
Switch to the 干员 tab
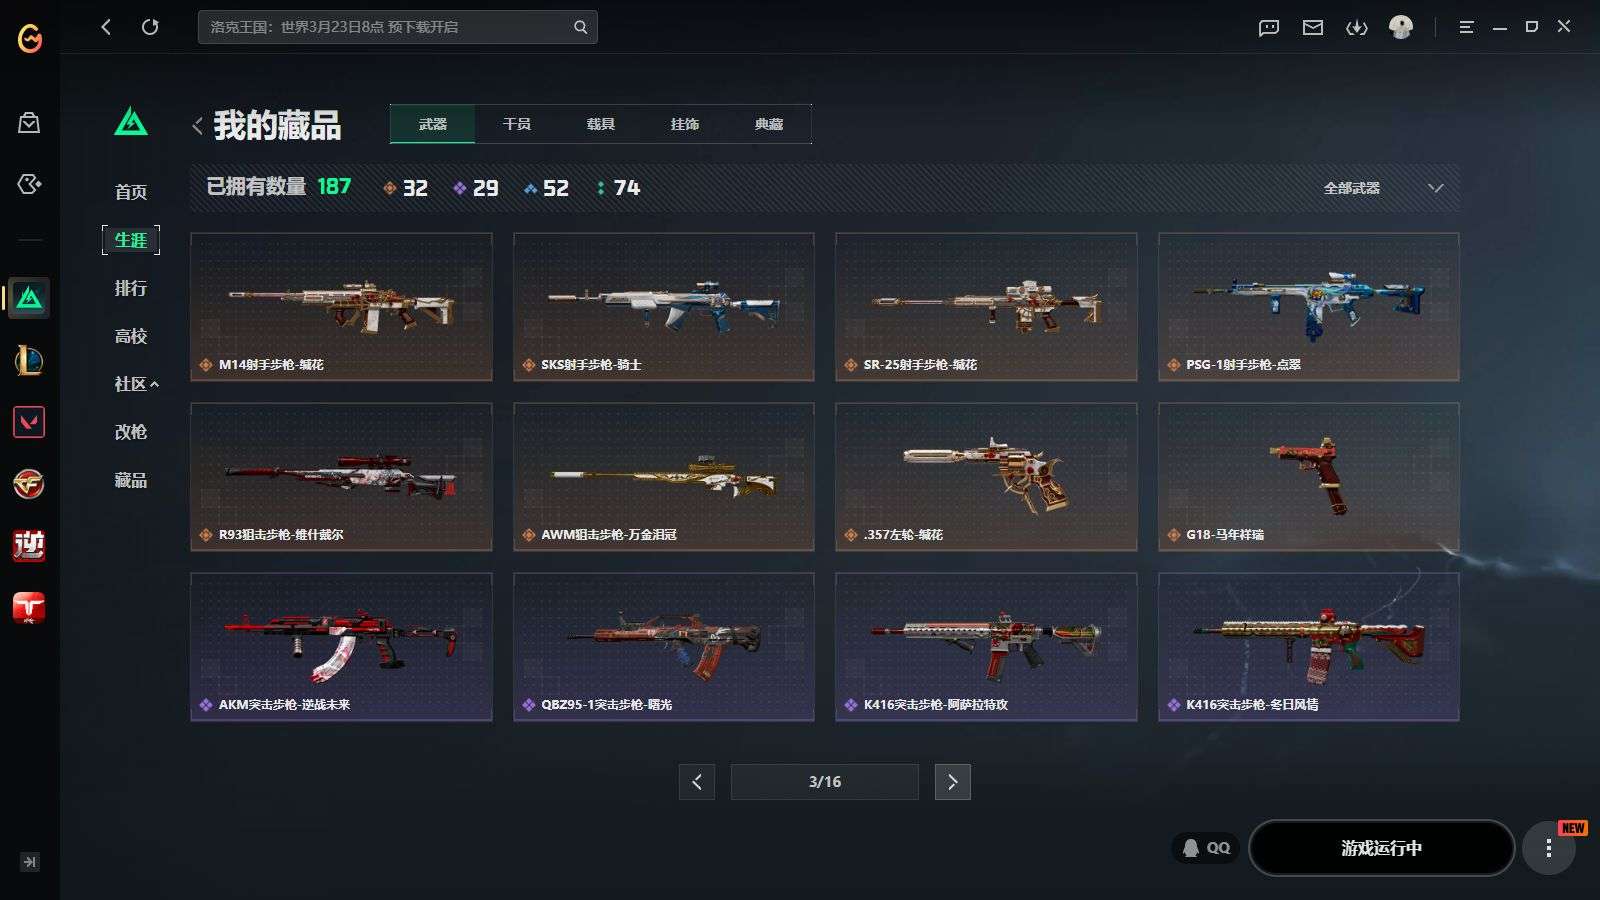pyautogui.click(x=517, y=124)
